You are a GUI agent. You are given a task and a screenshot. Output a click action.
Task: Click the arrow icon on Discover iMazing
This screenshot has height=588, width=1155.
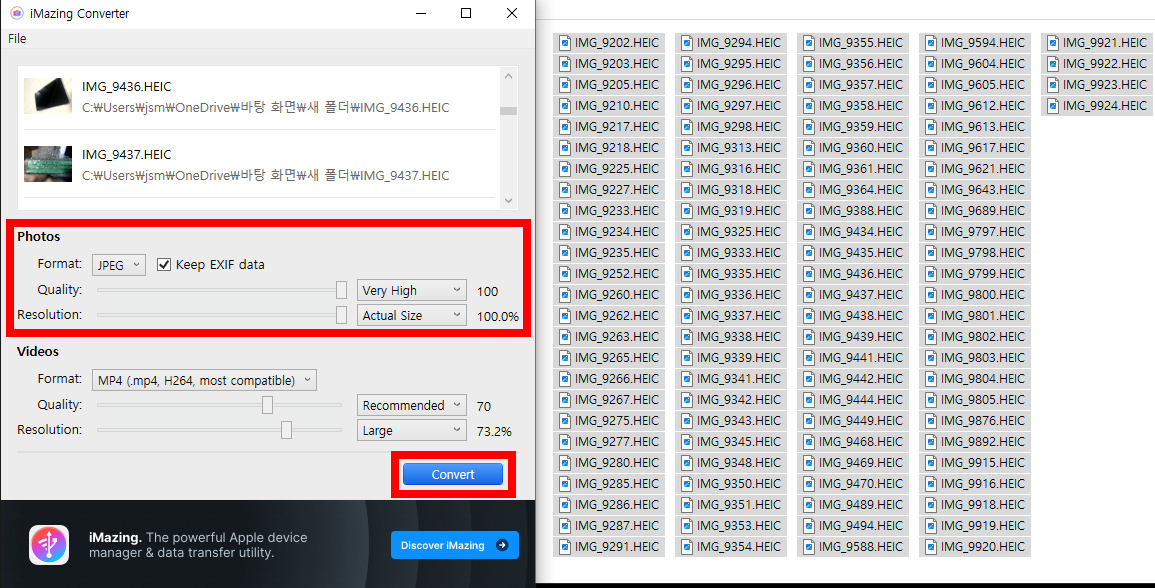(x=502, y=545)
